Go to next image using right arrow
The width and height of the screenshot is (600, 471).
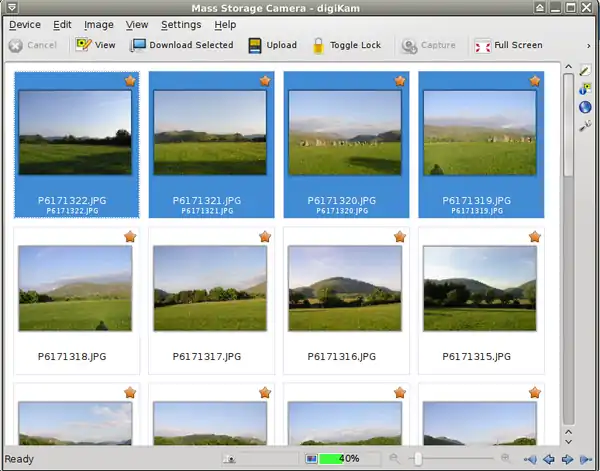click(567, 459)
